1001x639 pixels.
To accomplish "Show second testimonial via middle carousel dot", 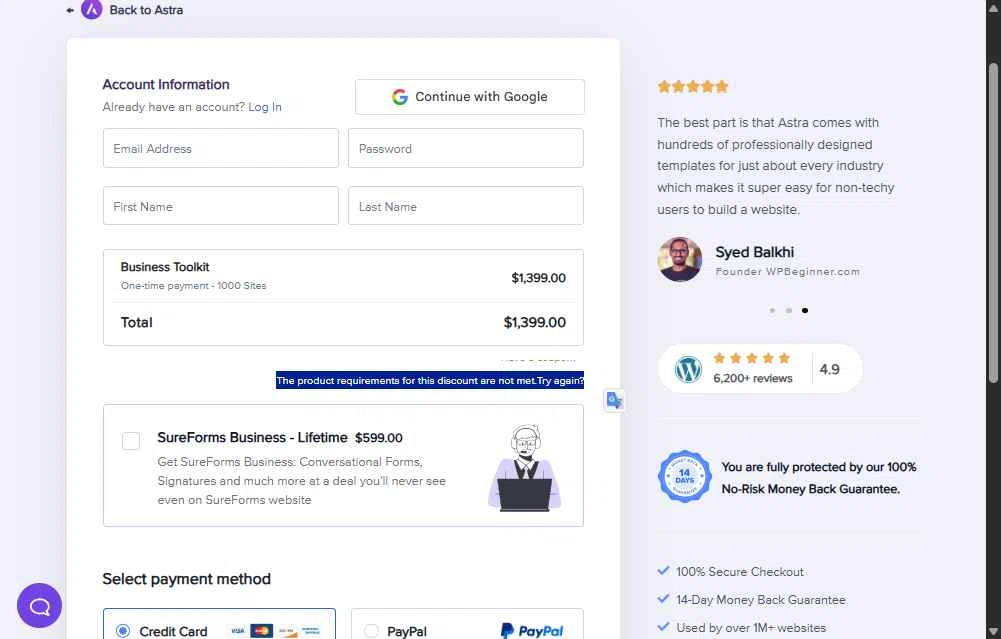I will (789, 310).
